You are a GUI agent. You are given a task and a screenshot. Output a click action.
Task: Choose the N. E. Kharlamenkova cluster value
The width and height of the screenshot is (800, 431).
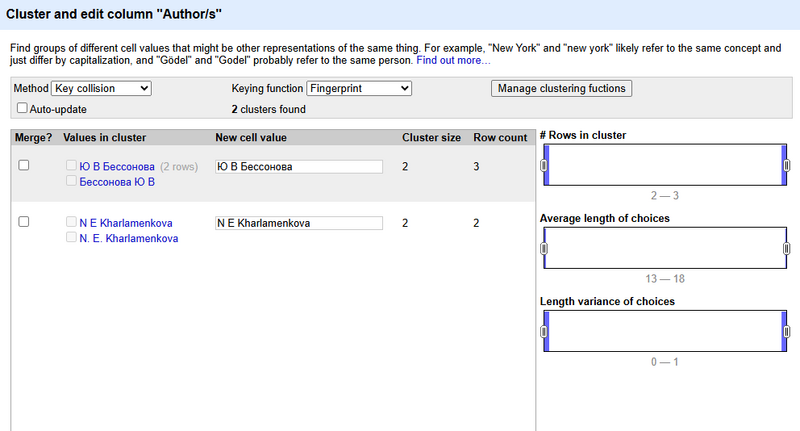129,239
